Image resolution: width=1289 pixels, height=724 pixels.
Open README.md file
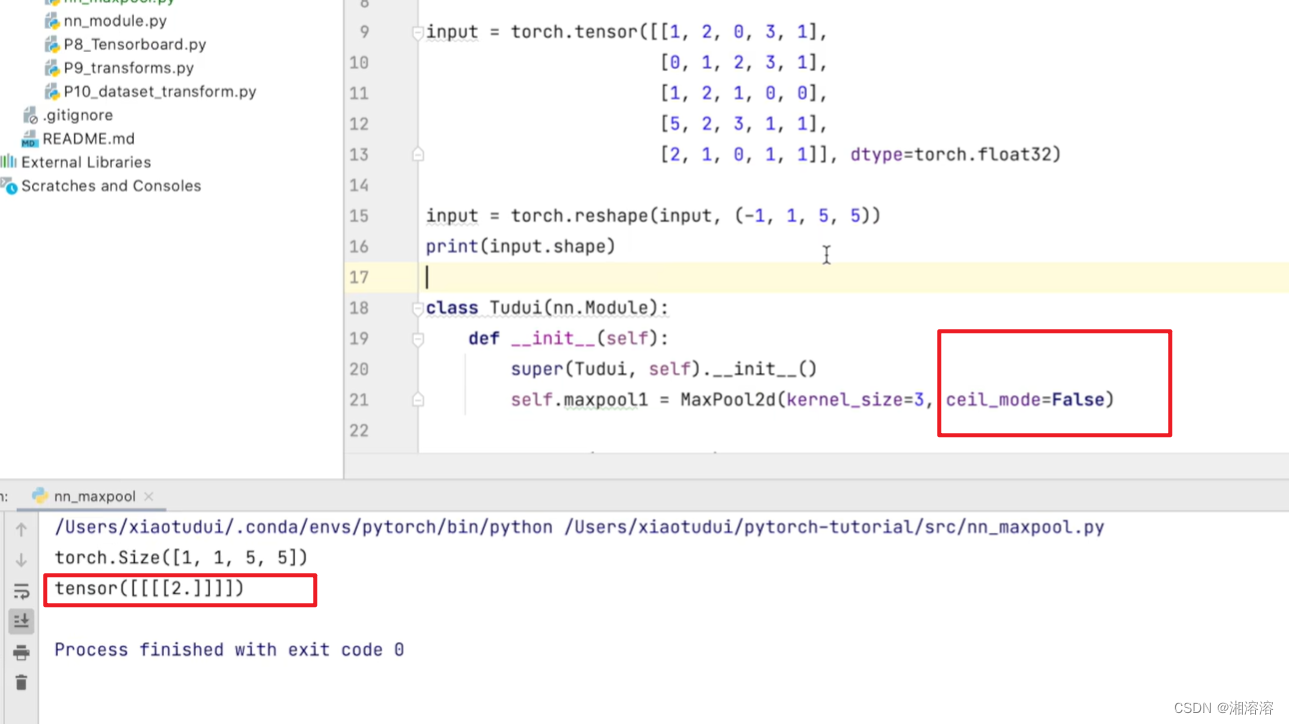(x=88, y=139)
